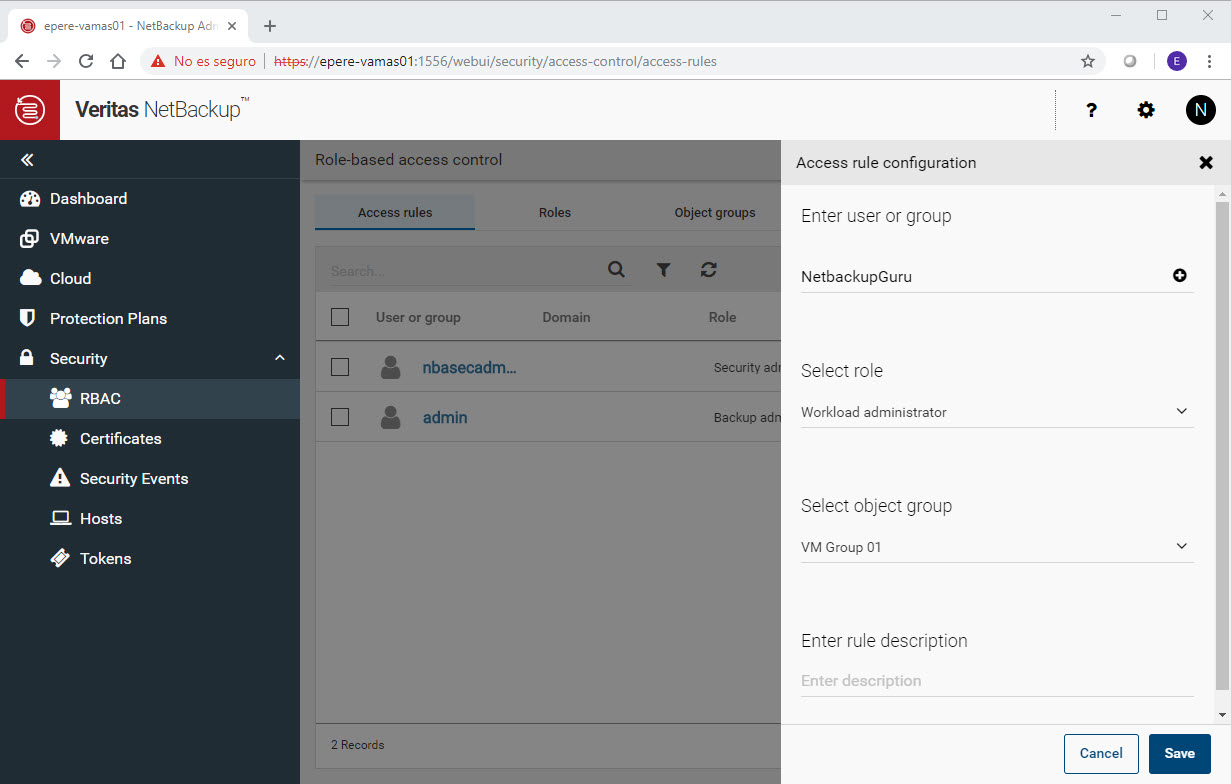Open the nbasecadm user link
1231x784 pixels.
point(470,367)
